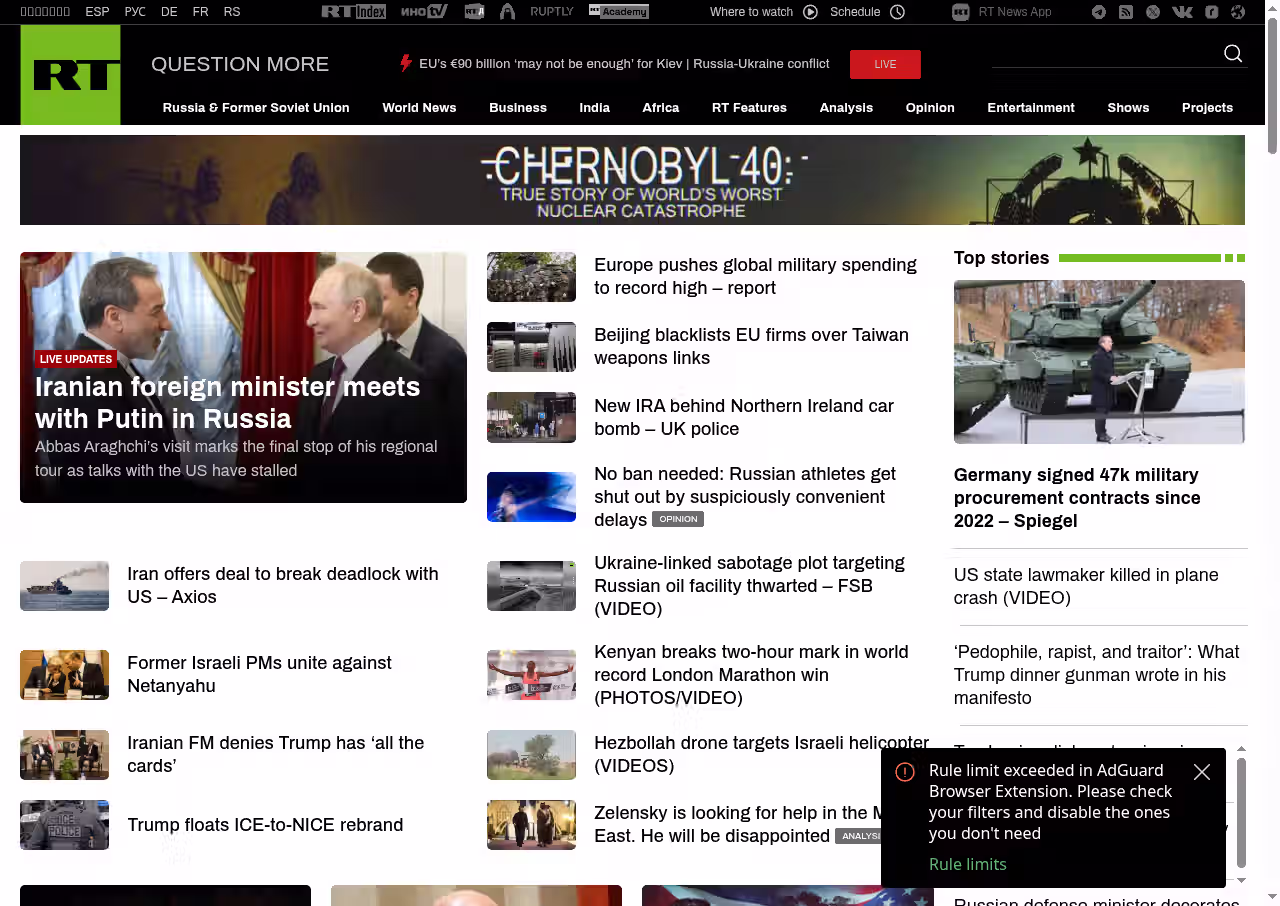This screenshot has width=1280, height=906.
Task: Click the Schedule clock icon
Action: (897, 12)
